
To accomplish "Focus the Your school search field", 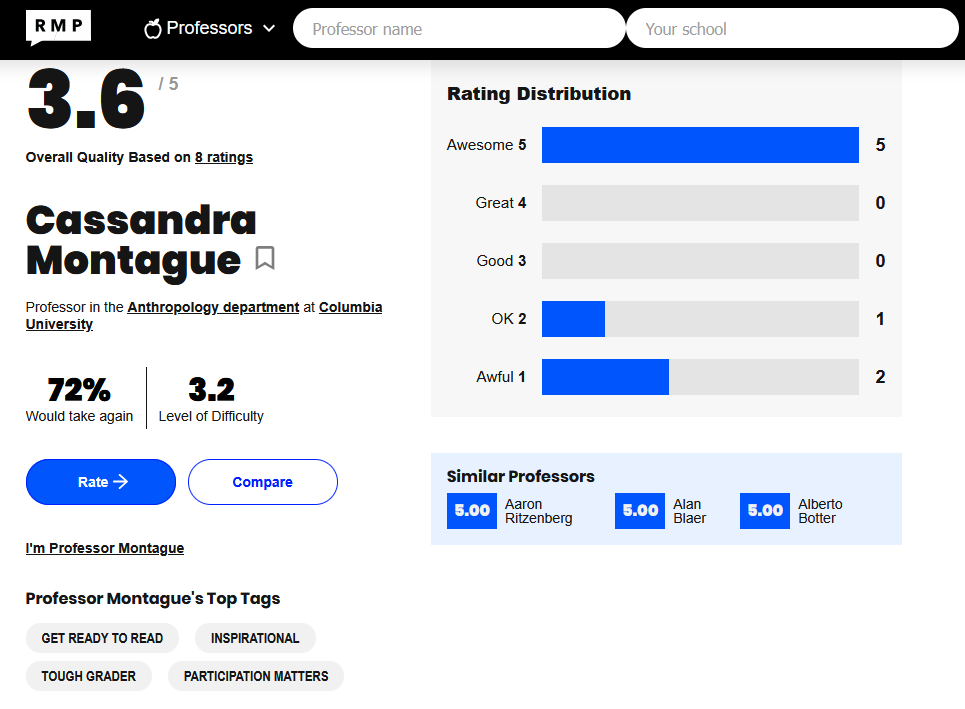I will click(x=793, y=28).
